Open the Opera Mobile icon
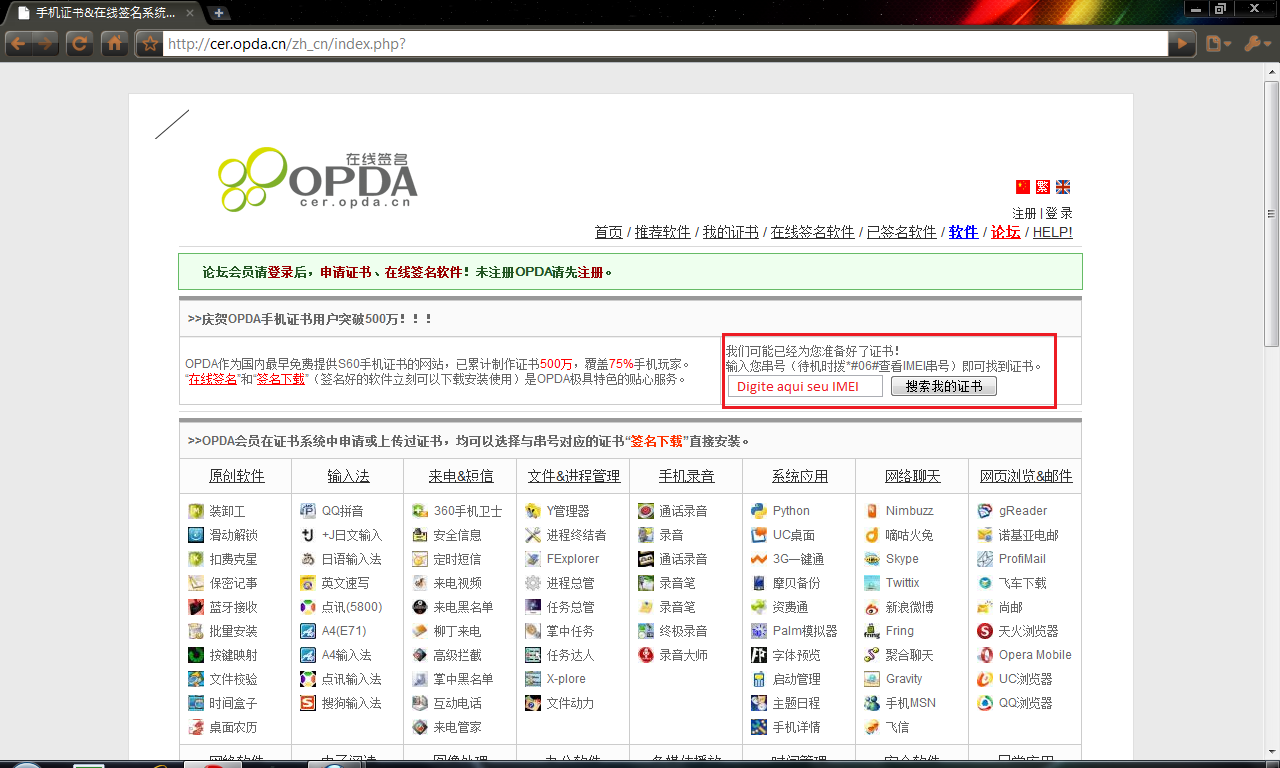The image size is (1280, 768). [x=985, y=655]
